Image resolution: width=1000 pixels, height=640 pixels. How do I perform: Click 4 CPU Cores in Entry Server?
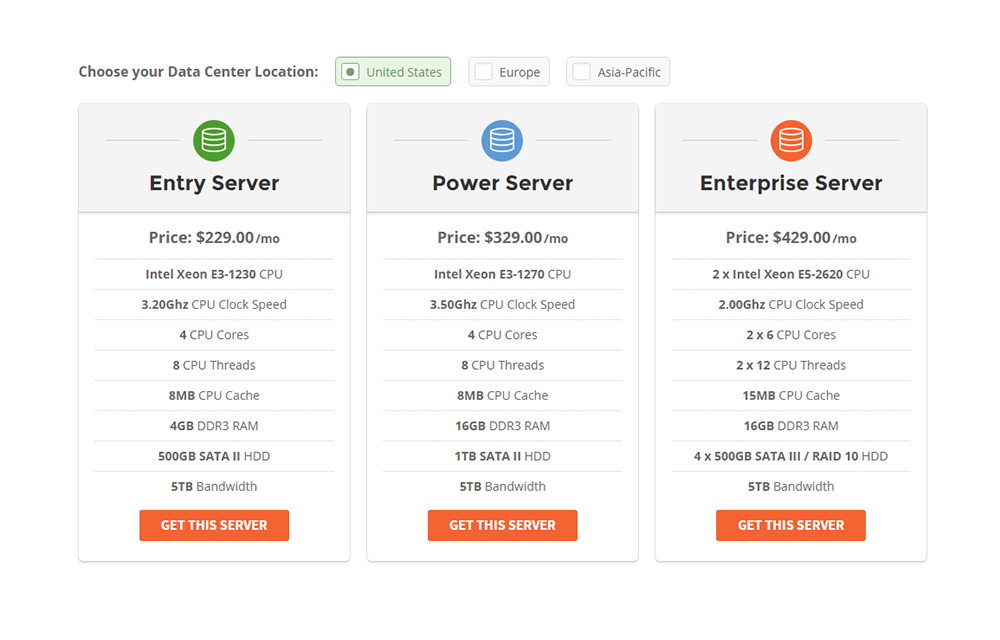click(x=214, y=335)
